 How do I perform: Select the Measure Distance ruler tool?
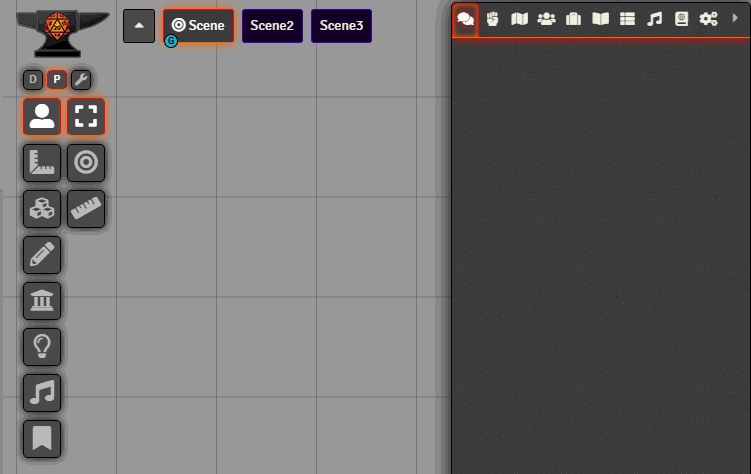tap(86, 209)
